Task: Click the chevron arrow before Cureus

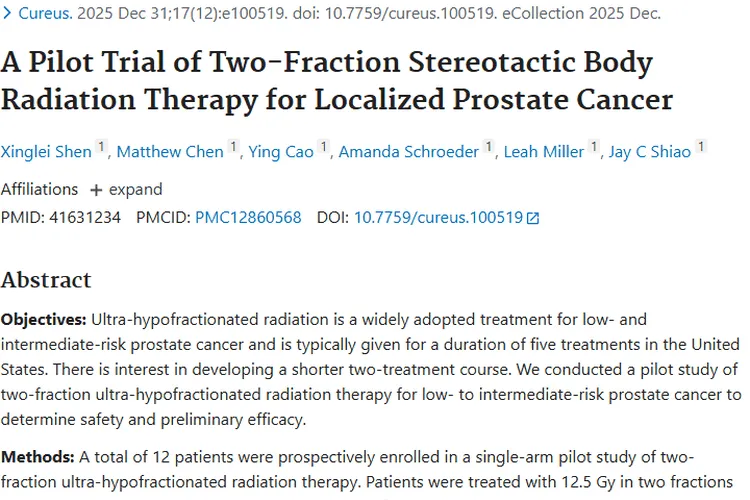Action: (8, 13)
